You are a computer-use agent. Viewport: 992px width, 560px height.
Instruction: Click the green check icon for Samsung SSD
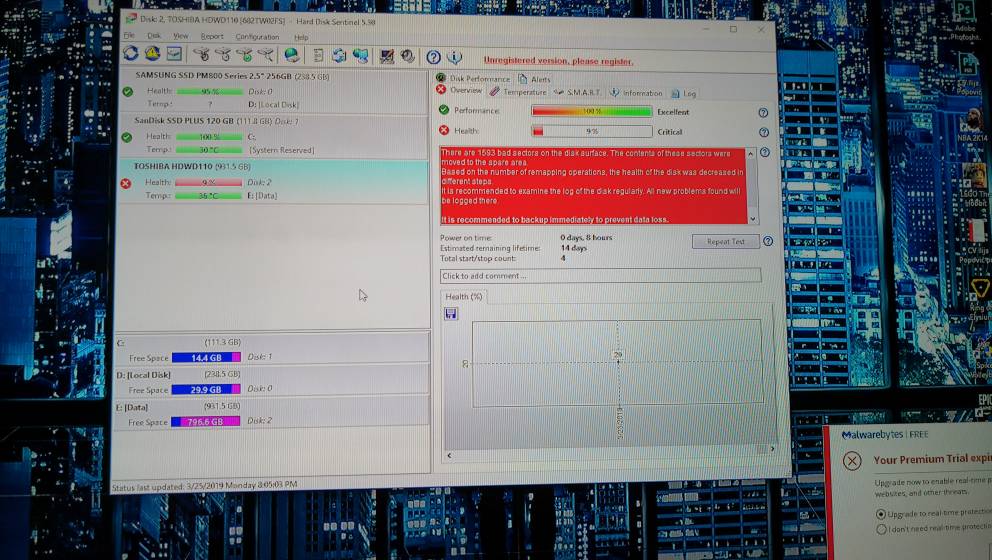pyautogui.click(x=128, y=92)
